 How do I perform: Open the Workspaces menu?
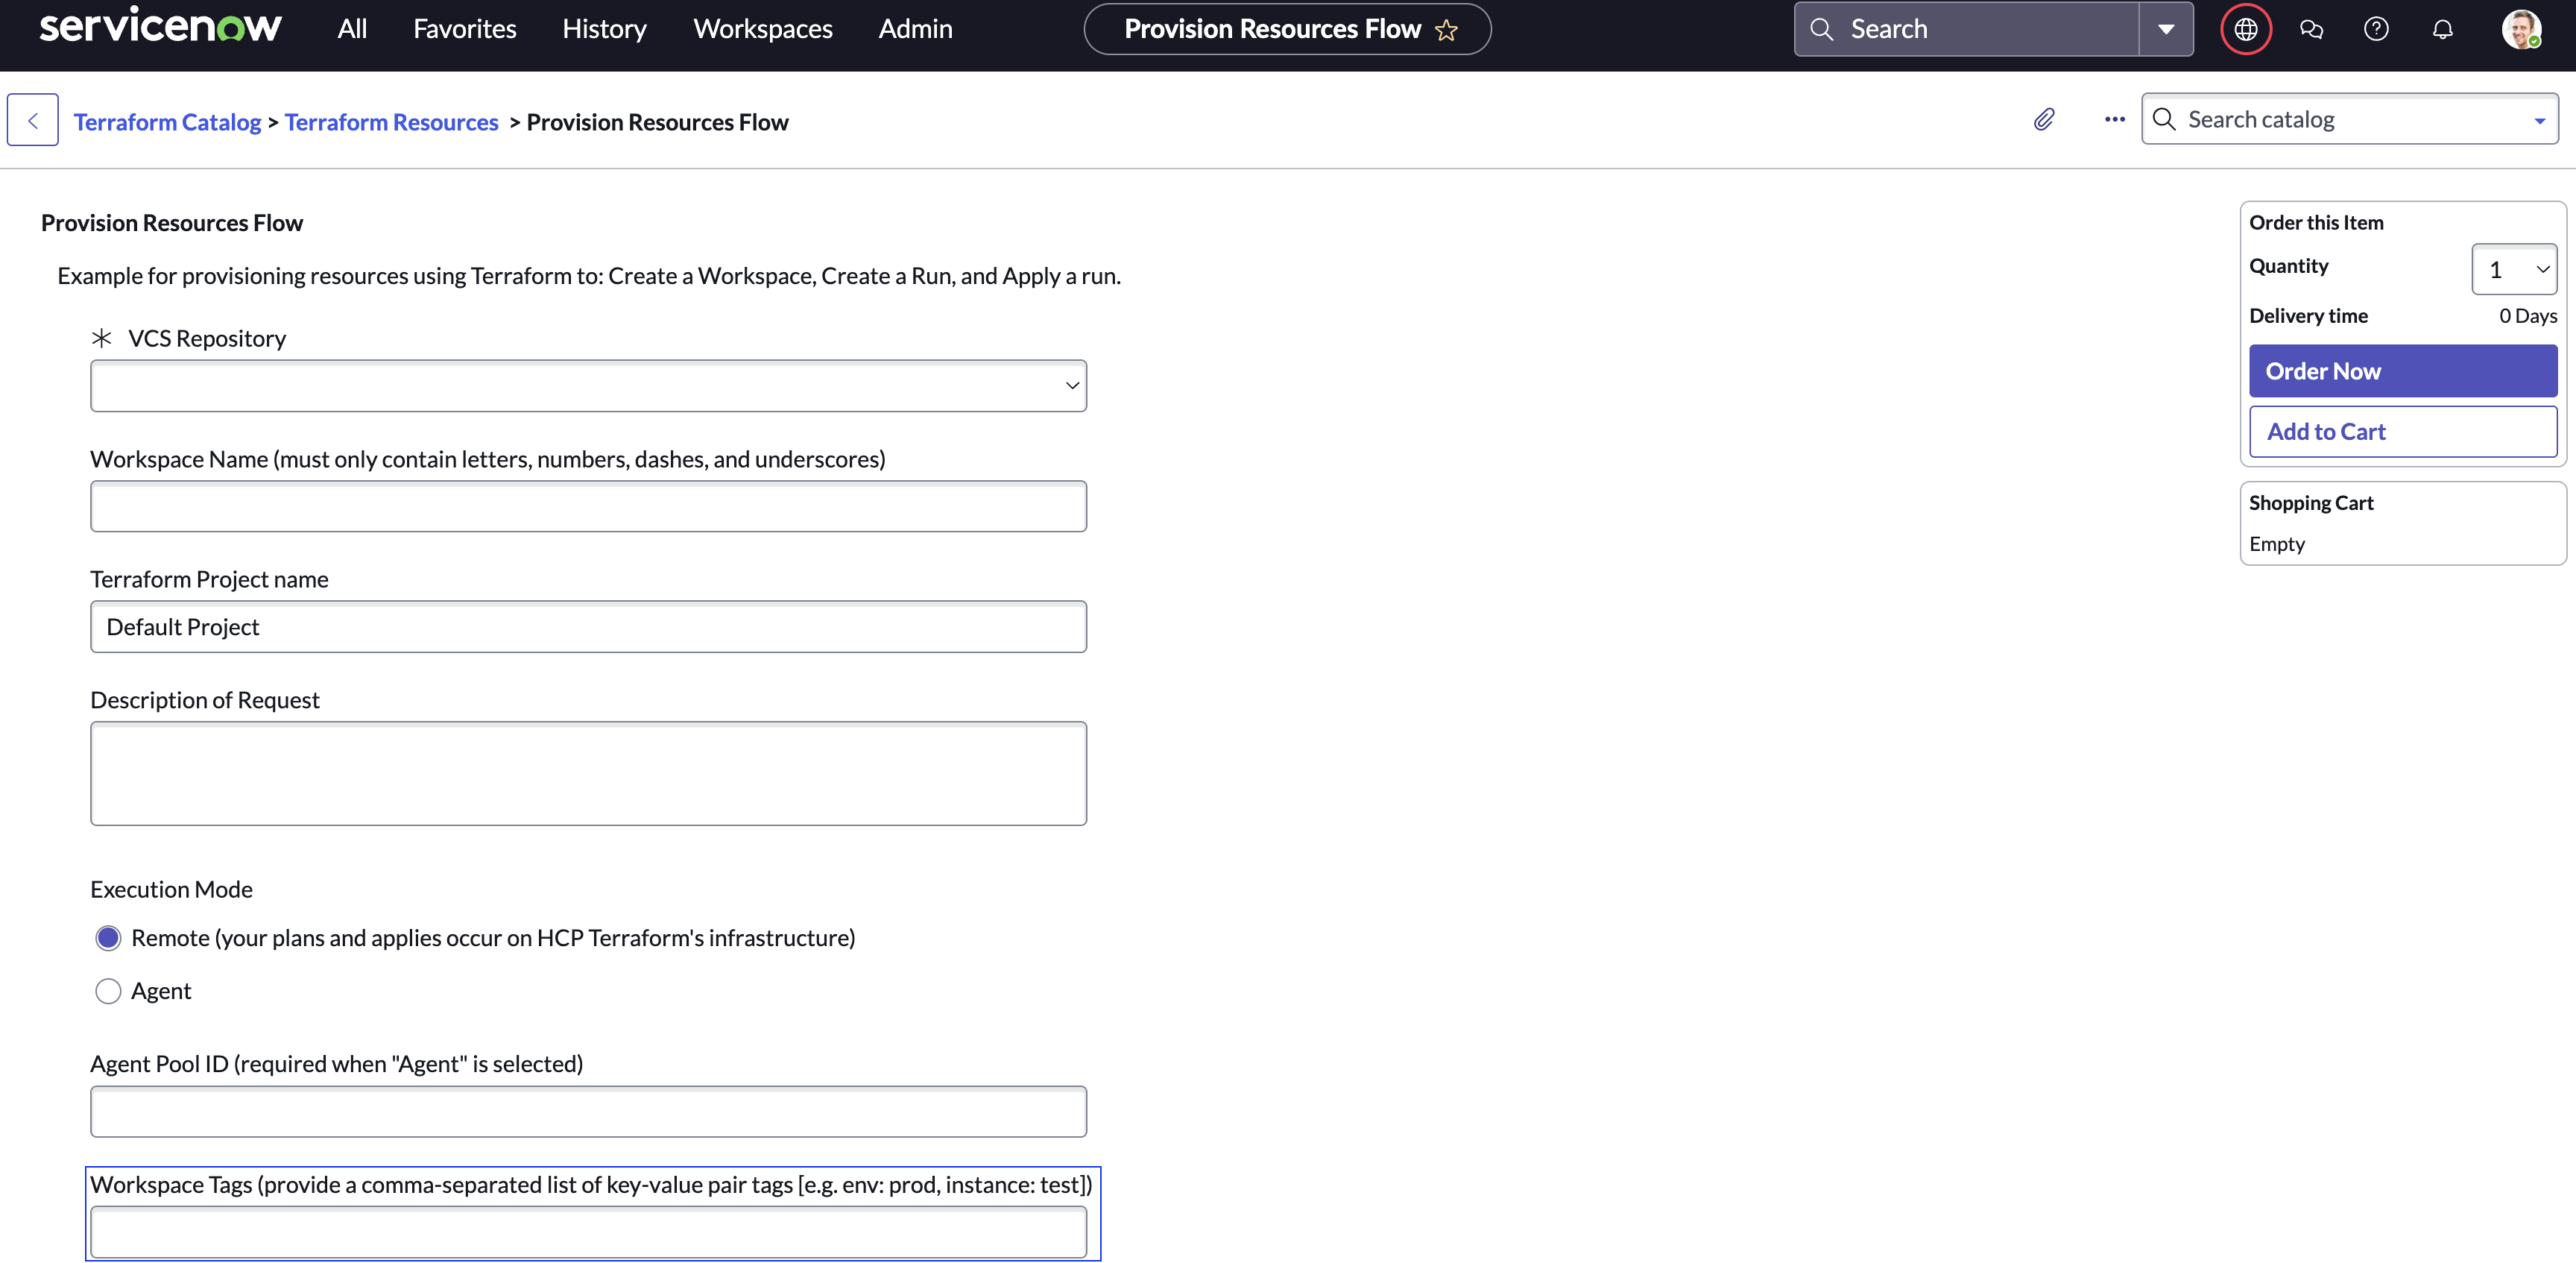tap(762, 29)
